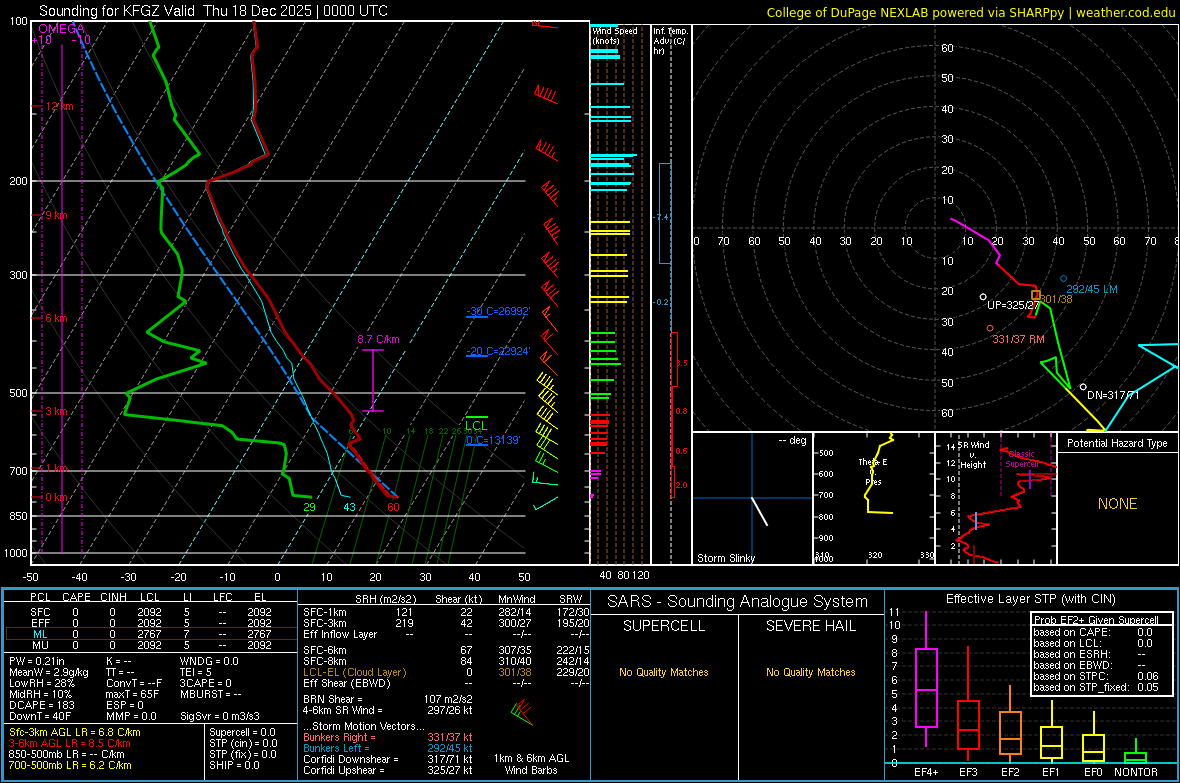Click the 'maxT = 65F' value
The image size is (1180, 783).
pyautogui.click(x=132, y=694)
